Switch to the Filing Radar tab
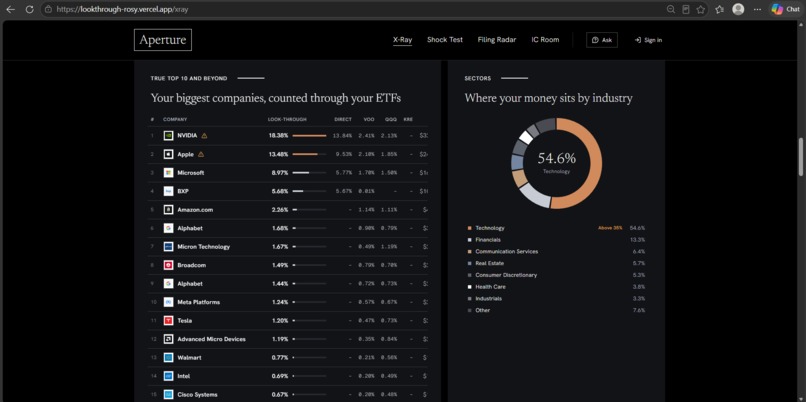 (x=497, y=40)
